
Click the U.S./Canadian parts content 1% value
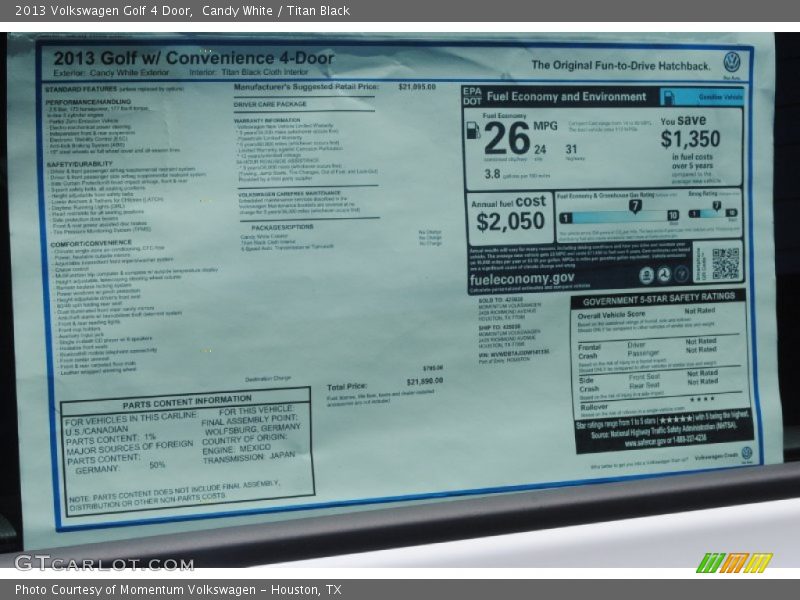149,437
